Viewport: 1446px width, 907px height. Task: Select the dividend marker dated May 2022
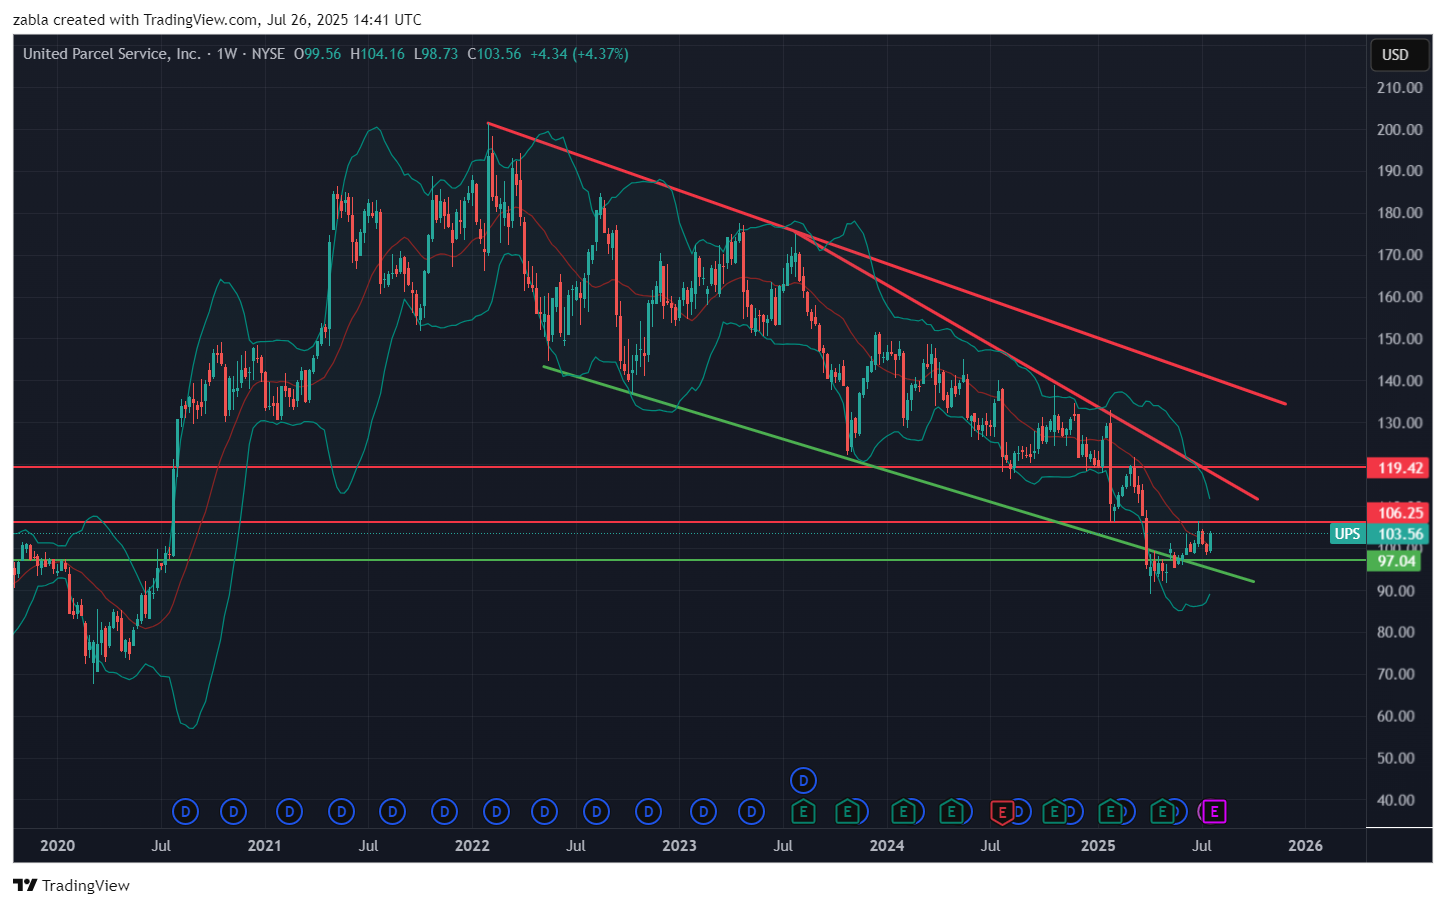pos(545,812)
